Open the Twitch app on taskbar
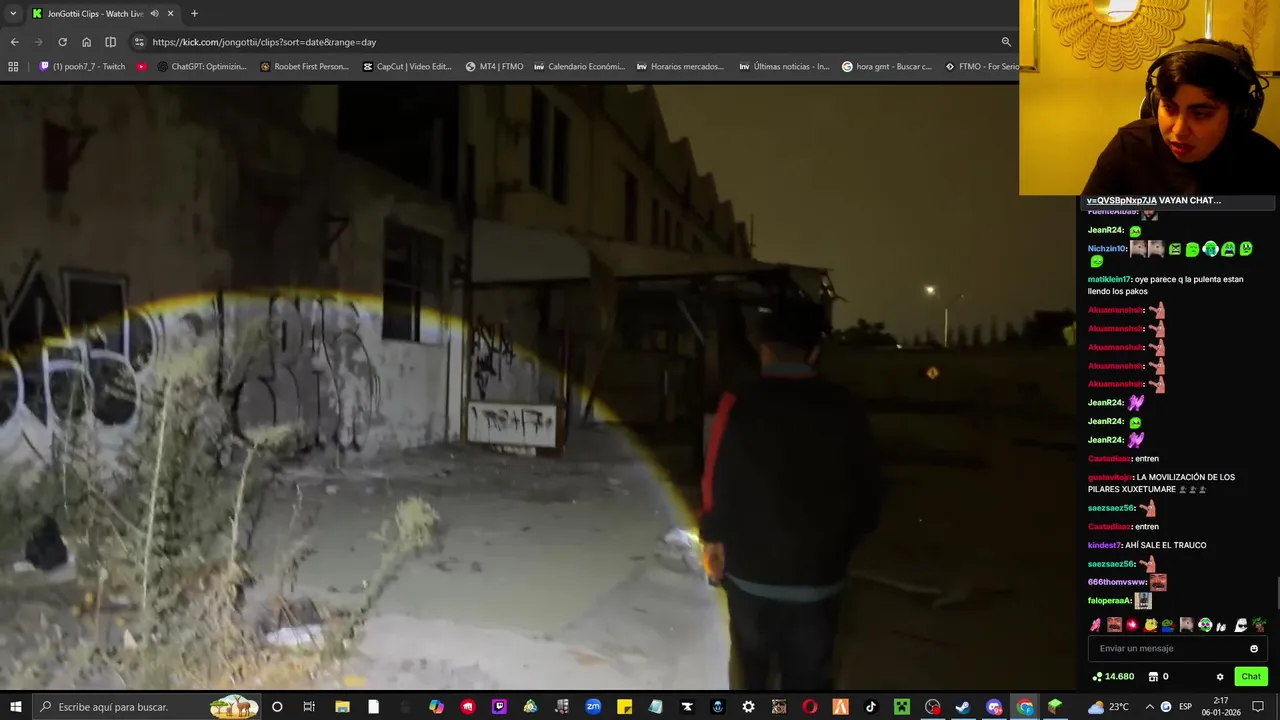The width and height of the screenshot is (1280, 720). click(499, 706)
